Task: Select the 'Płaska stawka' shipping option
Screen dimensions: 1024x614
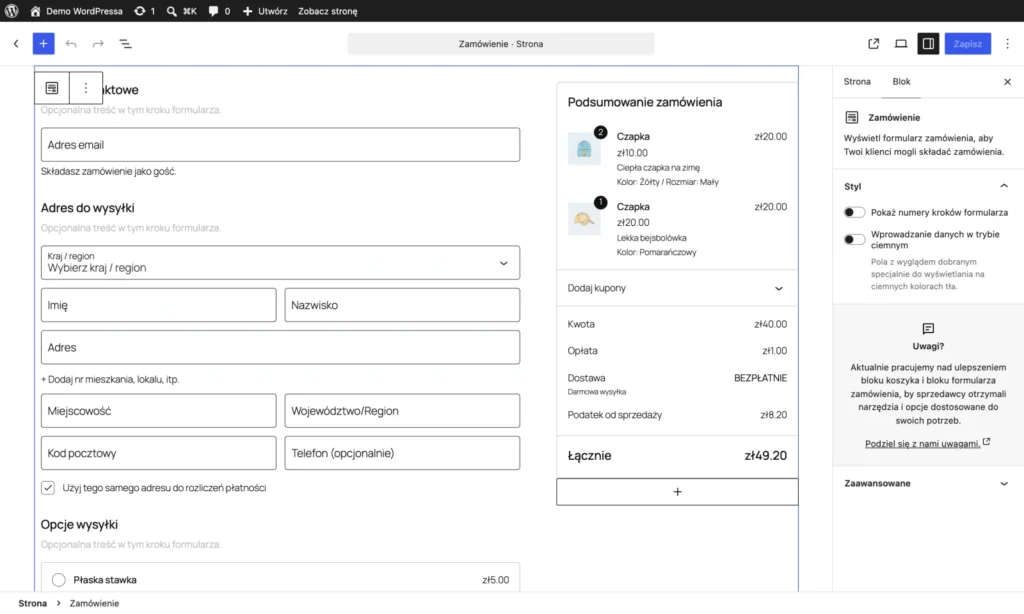Action: pos(59,580)
